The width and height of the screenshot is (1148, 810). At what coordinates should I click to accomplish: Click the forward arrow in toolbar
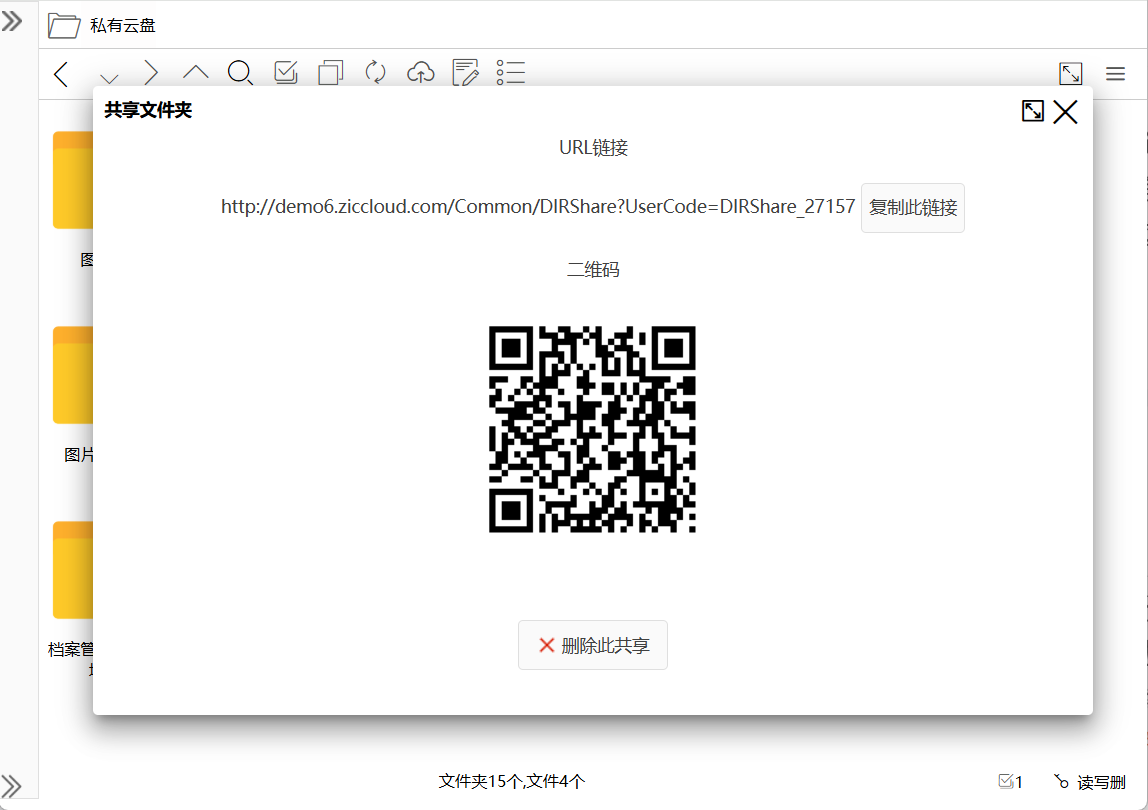(x=151, y=74)
